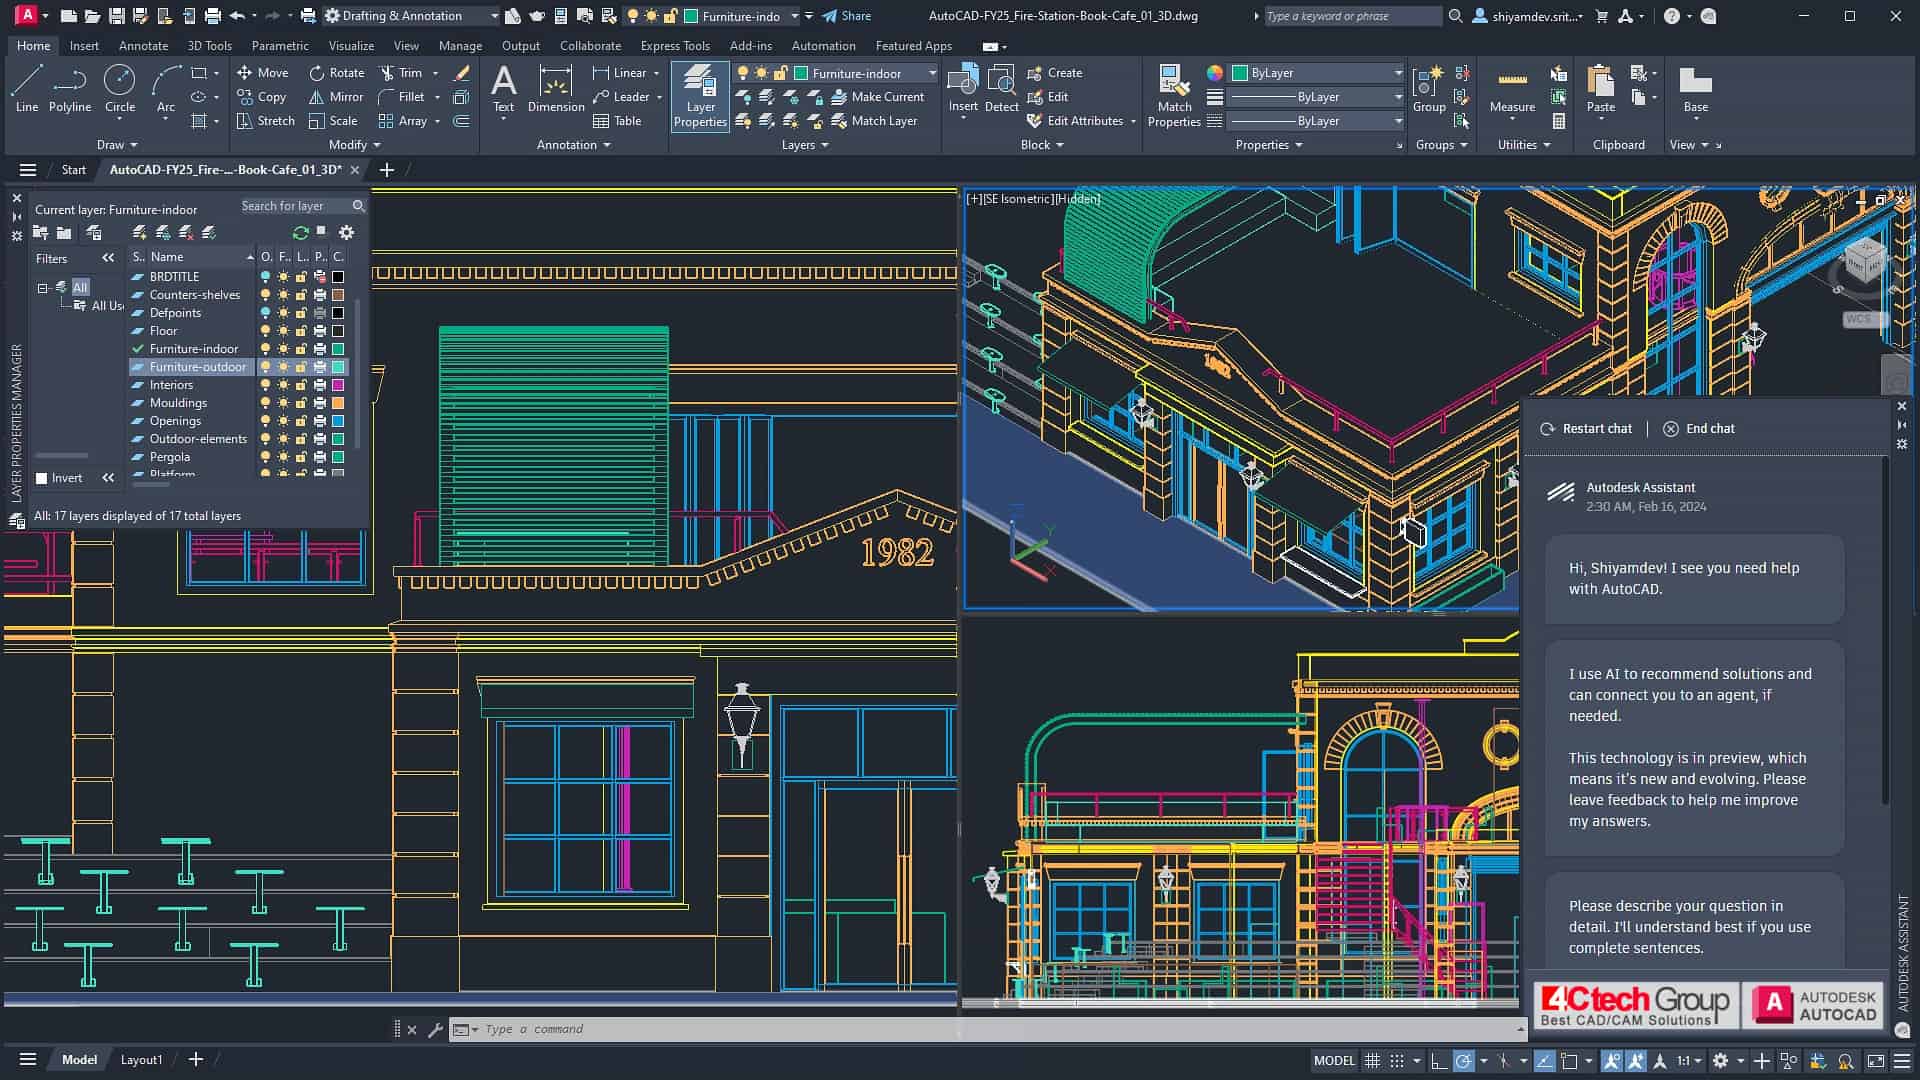Click the Interiors layer magenta color swatch
The height and width of the screenshot is (1080, 1920).
pos(338,385)
